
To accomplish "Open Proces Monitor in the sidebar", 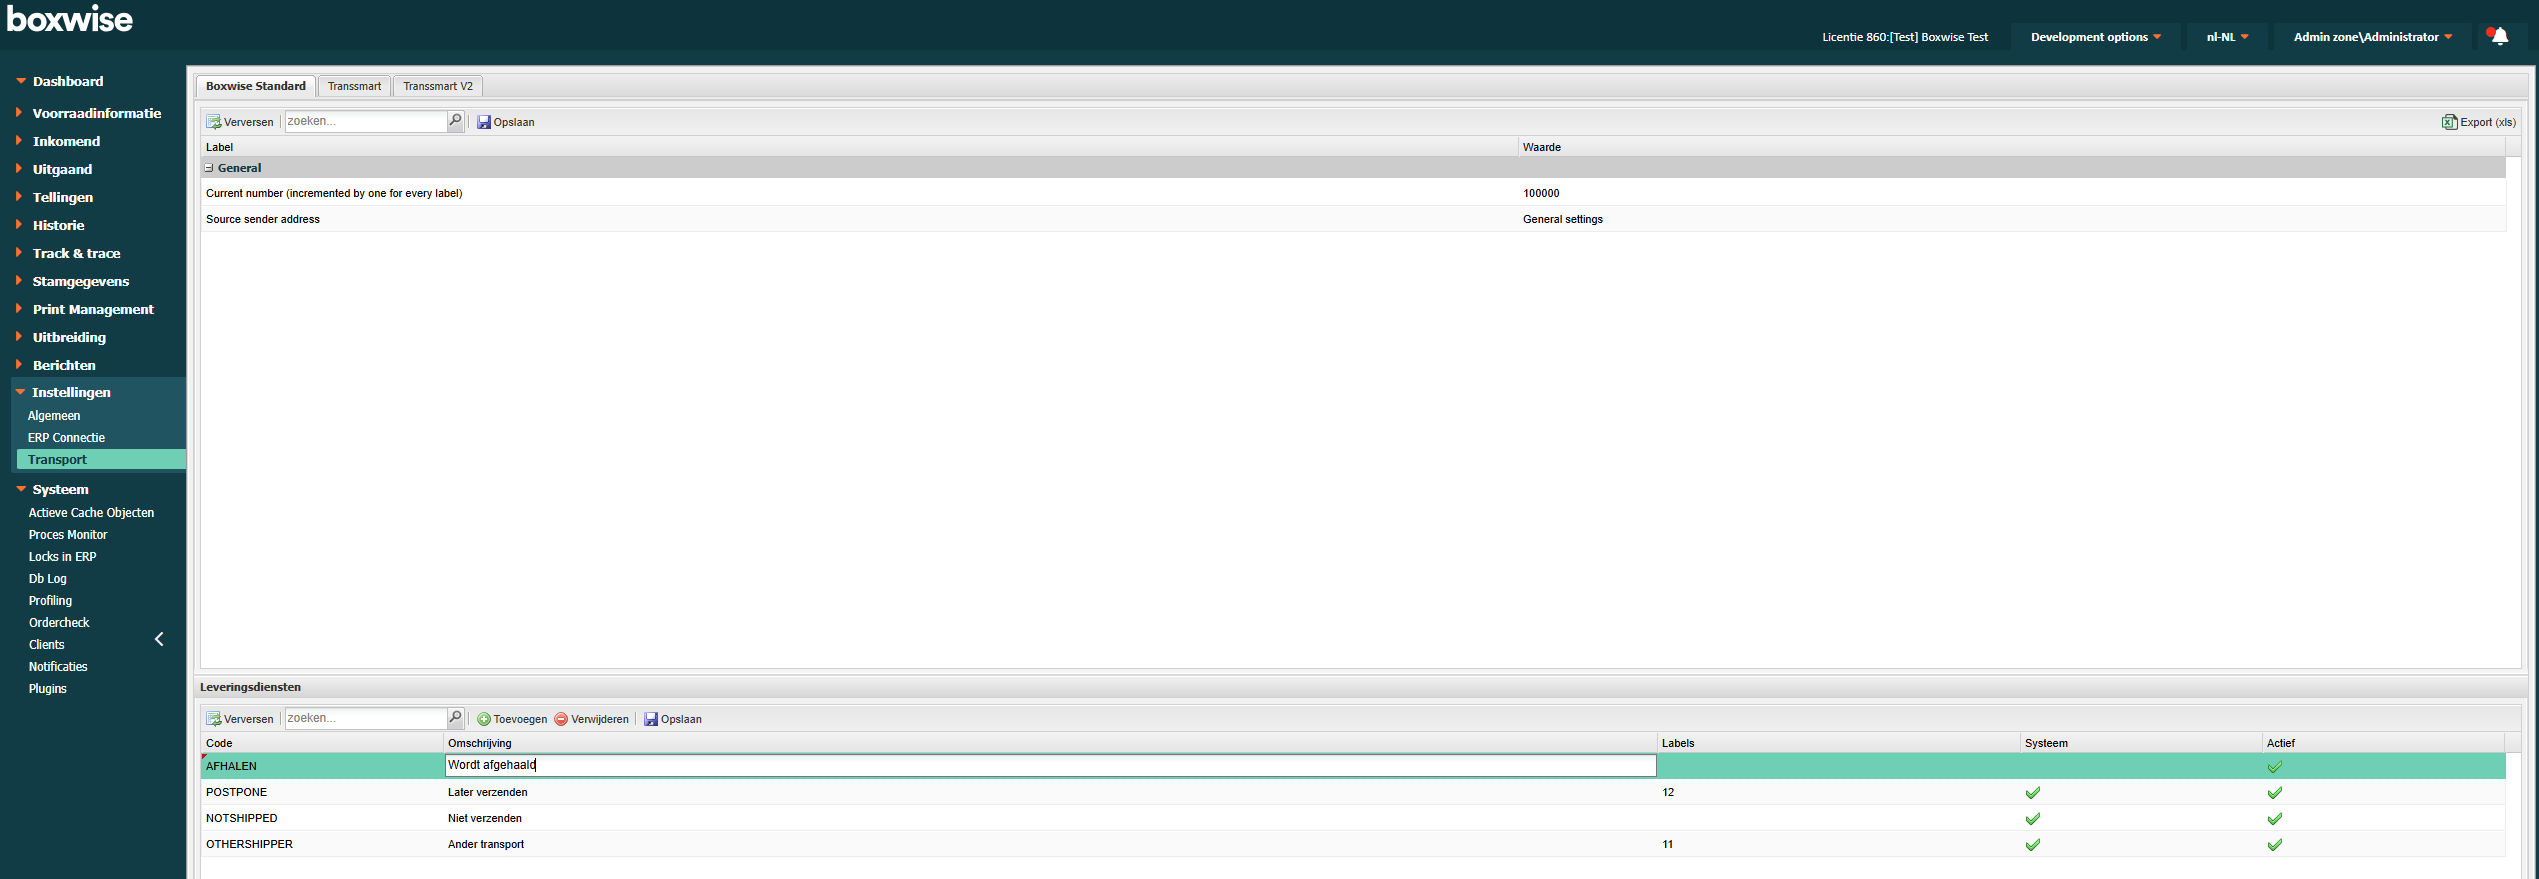I will [x=68, y=535].
